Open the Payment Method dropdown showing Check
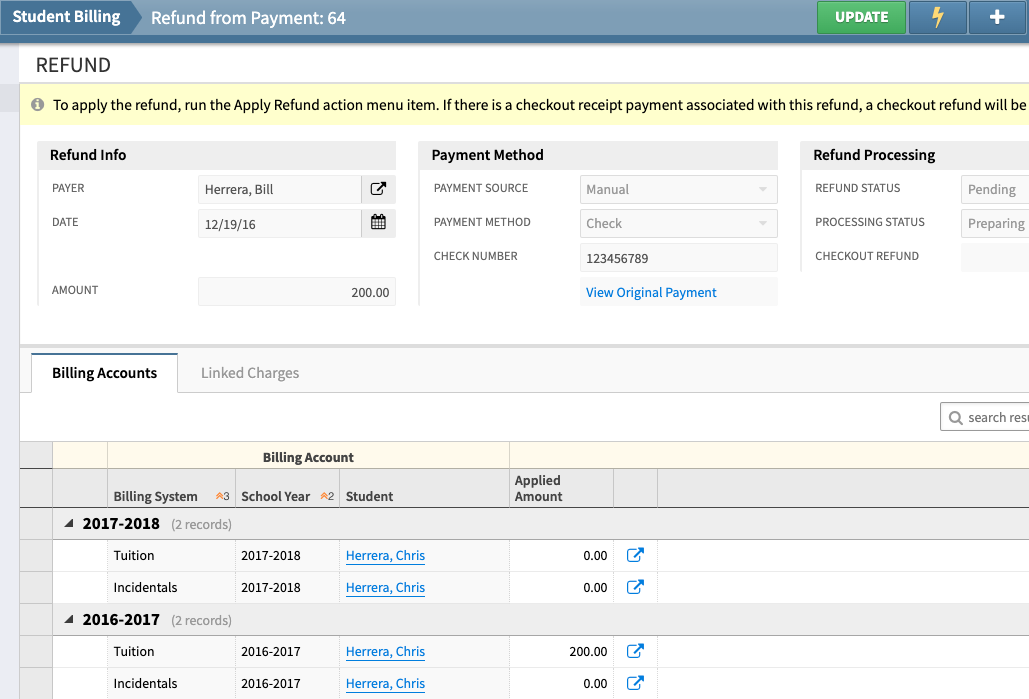Viewport: 1029px width, 699px height. point(678,223)
